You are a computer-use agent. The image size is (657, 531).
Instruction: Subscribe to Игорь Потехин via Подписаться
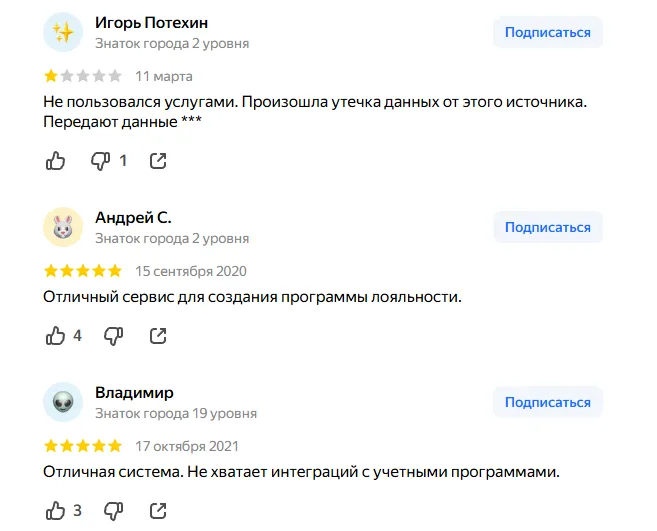click(548, 32)
